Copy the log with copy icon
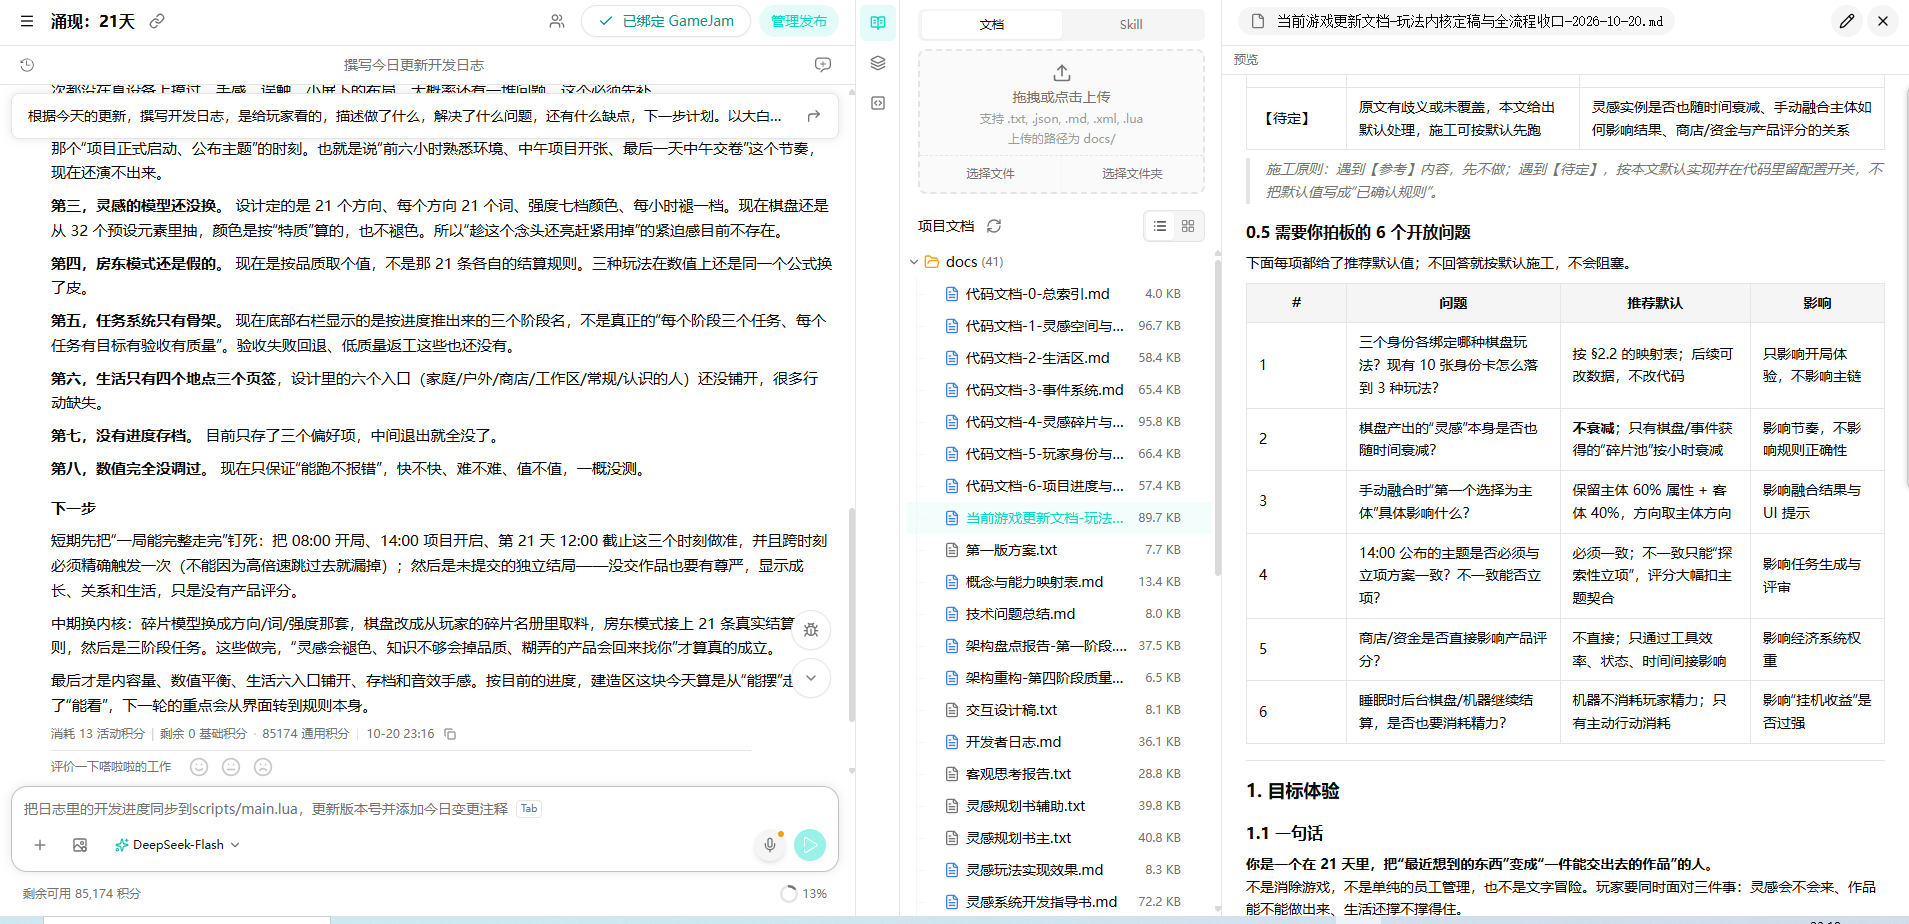Screen dimensions: 1909x924 coord(450,734)
